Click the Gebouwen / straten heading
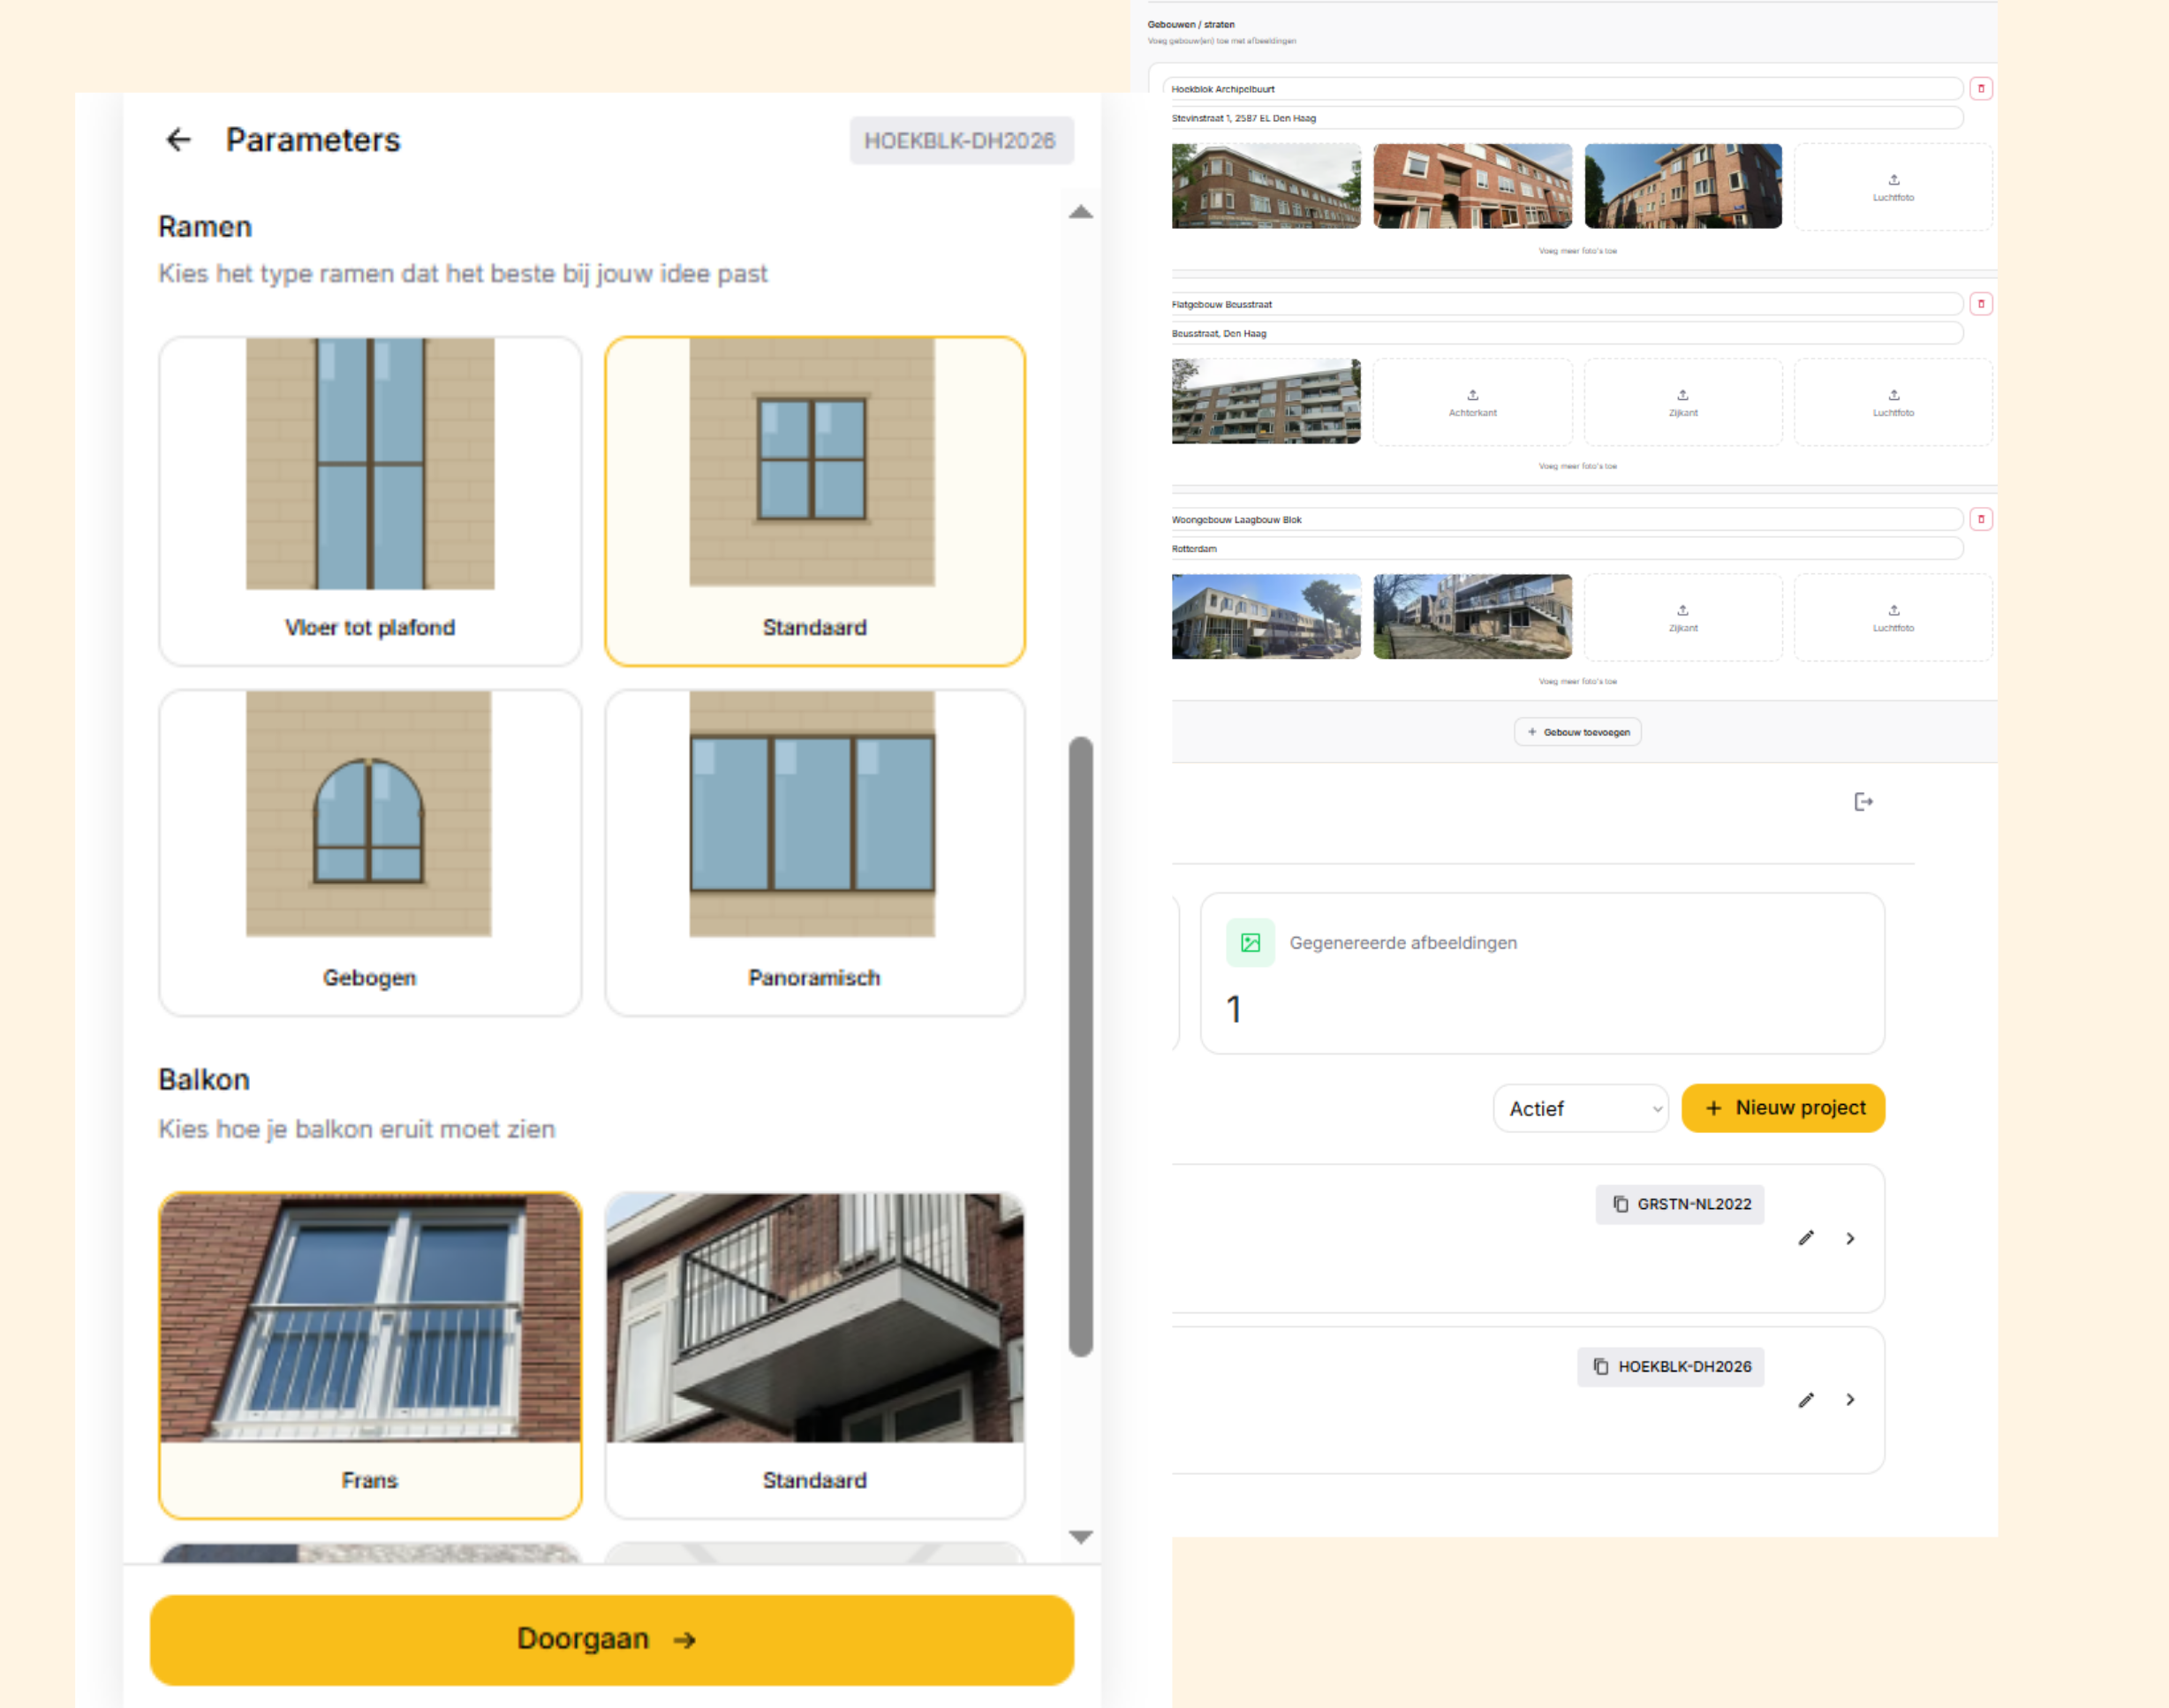2169x1708 pixels. pos(1190,24)
